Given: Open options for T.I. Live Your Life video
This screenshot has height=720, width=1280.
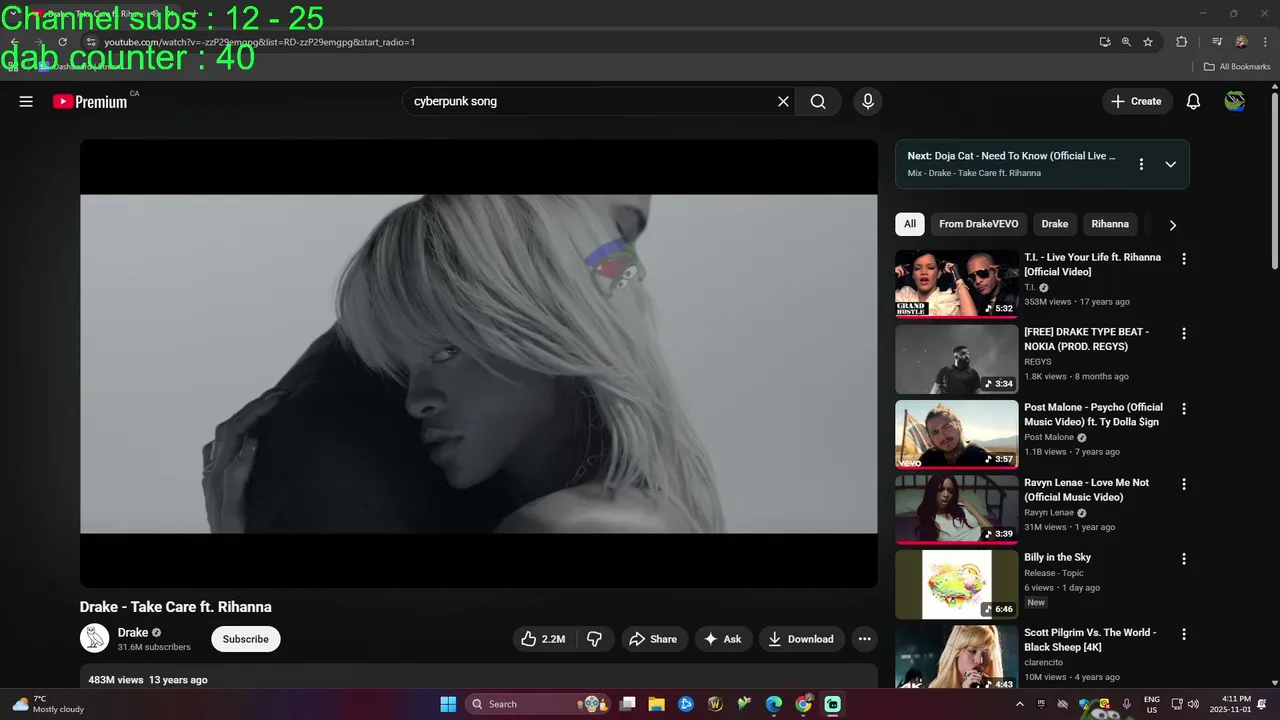Looking at the screenshot, I should point(1184,259).
